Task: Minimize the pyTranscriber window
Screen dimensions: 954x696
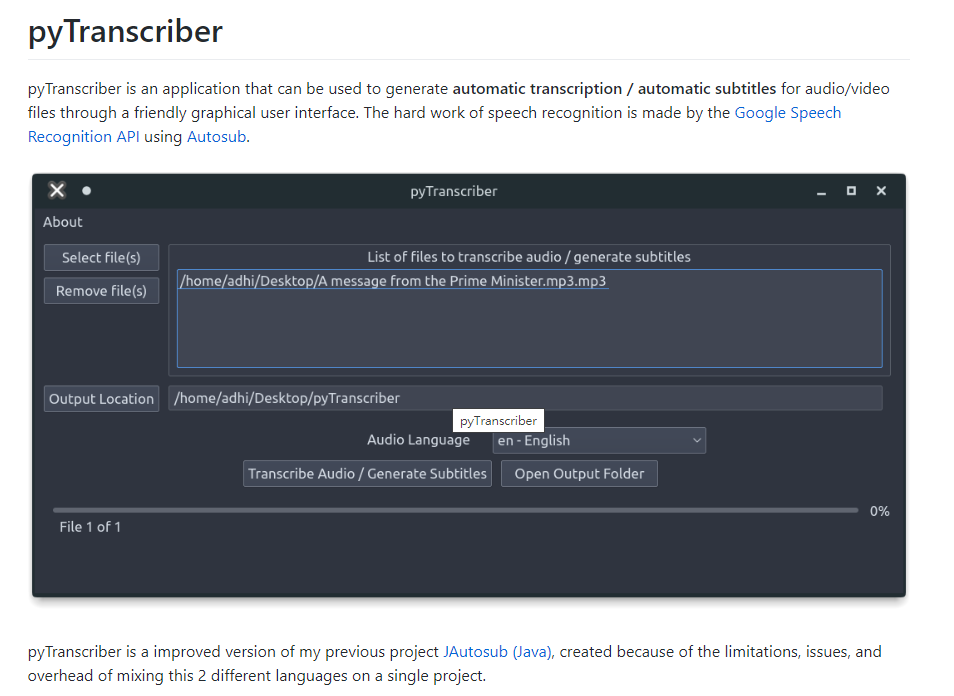Action: (821, 191)
